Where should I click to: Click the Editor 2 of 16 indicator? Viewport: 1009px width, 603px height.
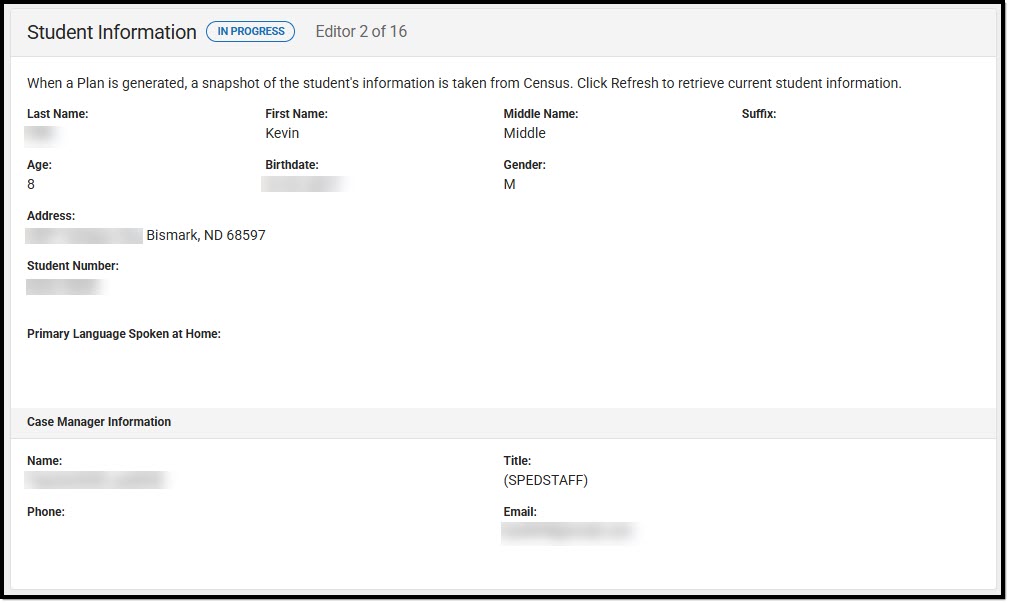[360, 31]
